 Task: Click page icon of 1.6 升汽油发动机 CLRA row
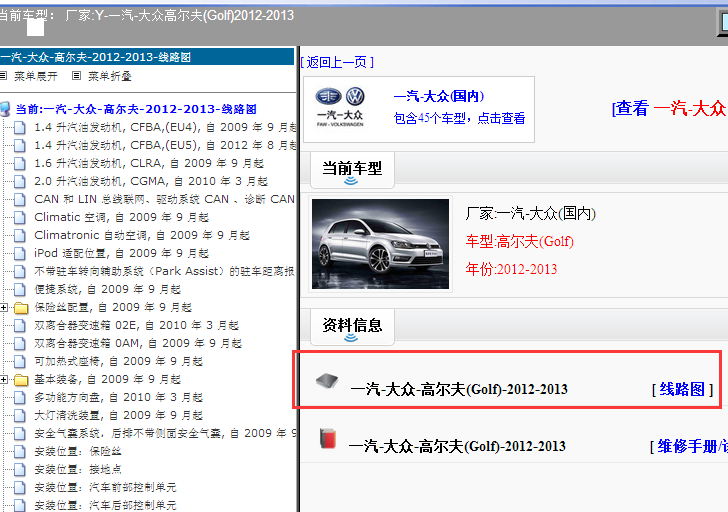(20, 163)
